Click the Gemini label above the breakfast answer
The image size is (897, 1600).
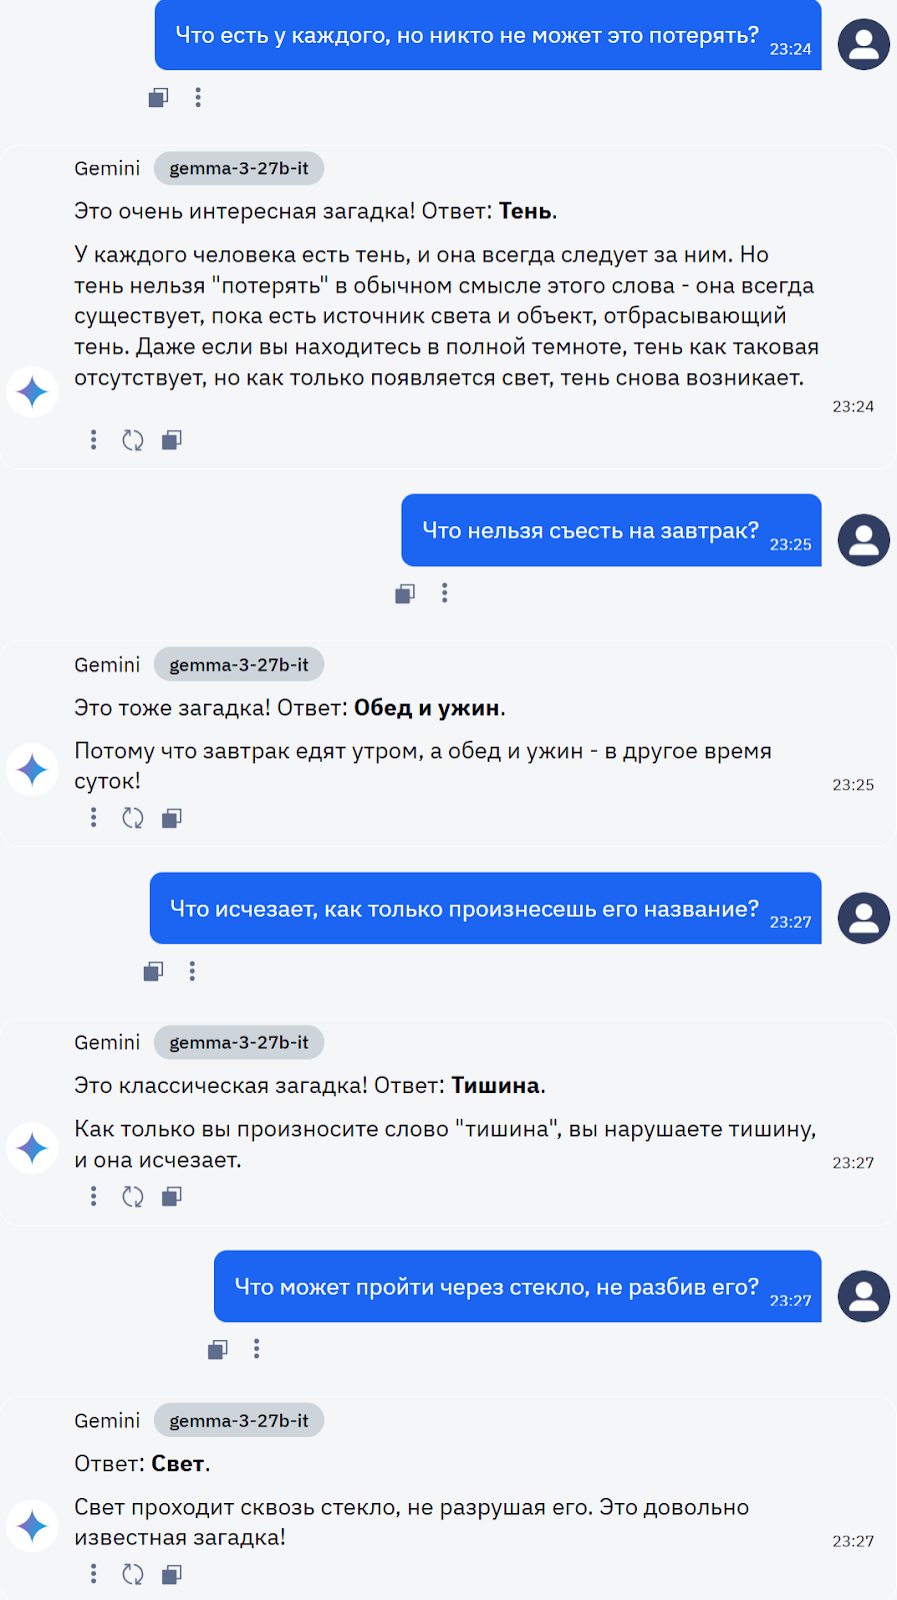(x=106, y=664)
